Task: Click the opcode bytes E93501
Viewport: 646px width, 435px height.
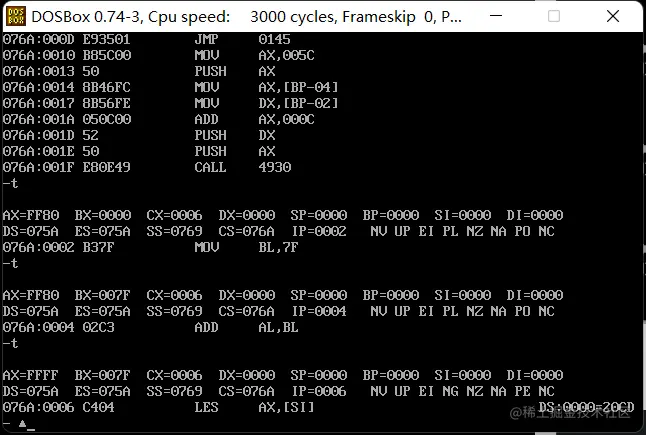Action: pos(106,39)
